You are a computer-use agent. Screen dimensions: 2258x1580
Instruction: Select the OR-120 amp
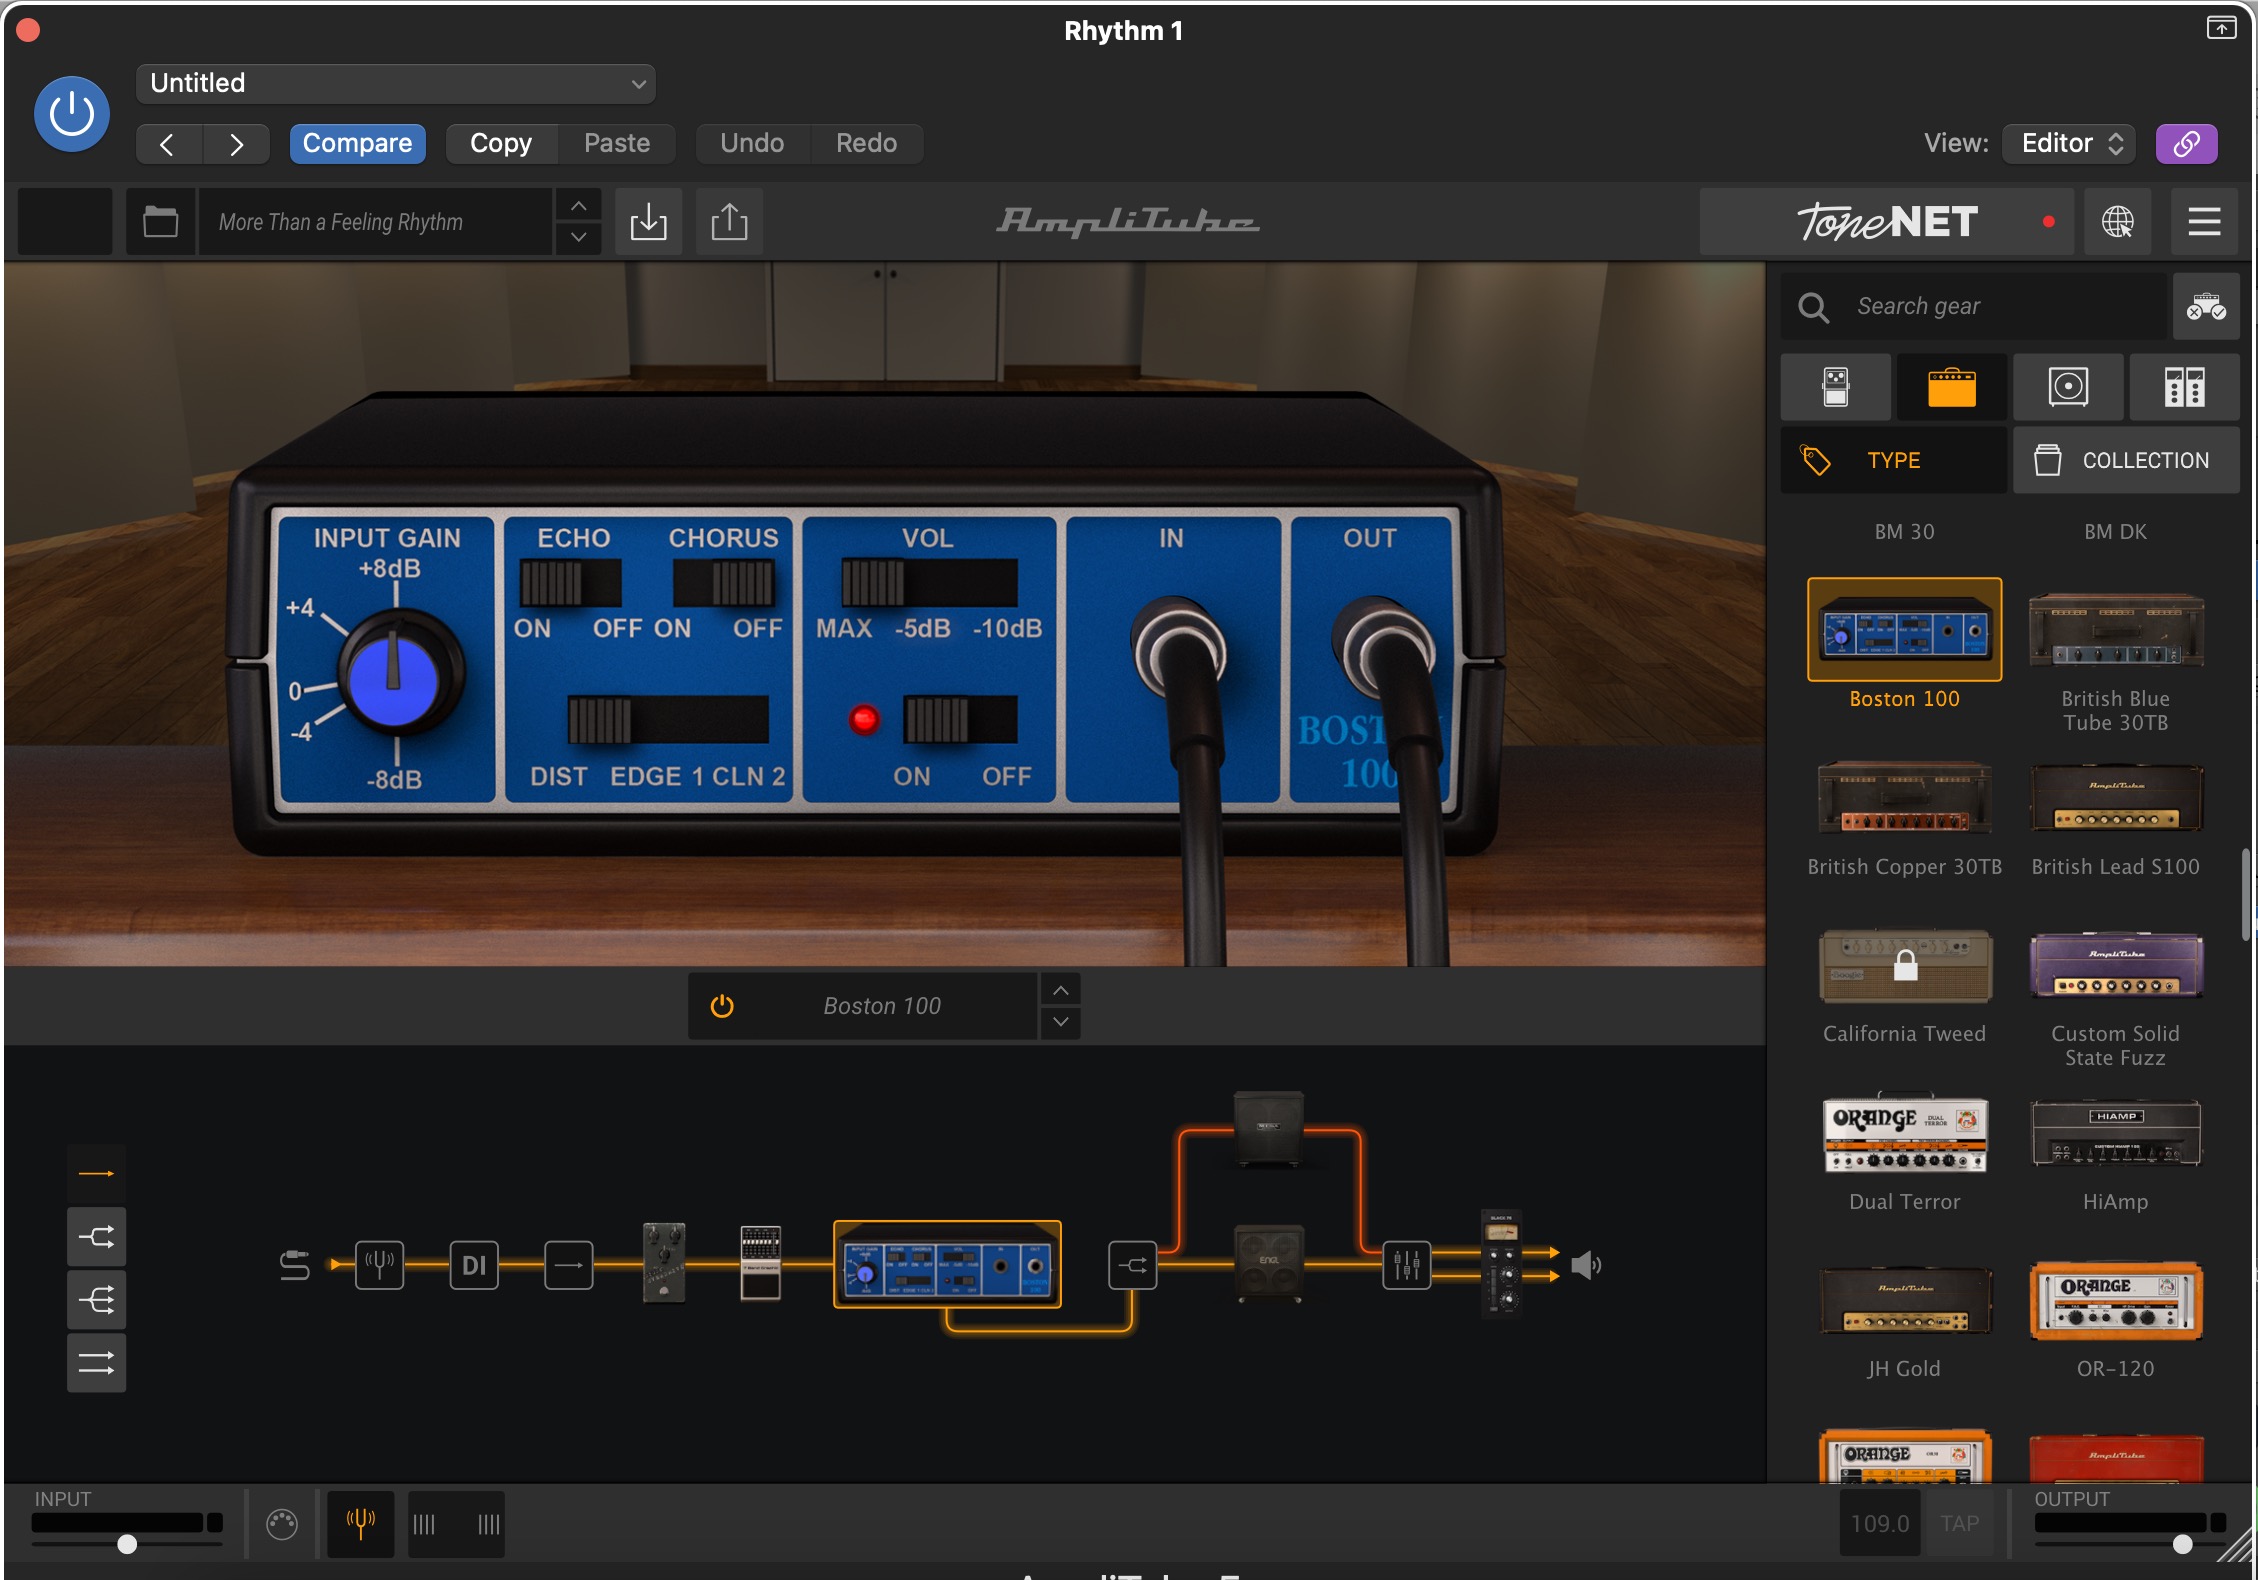[2116, 1300]
